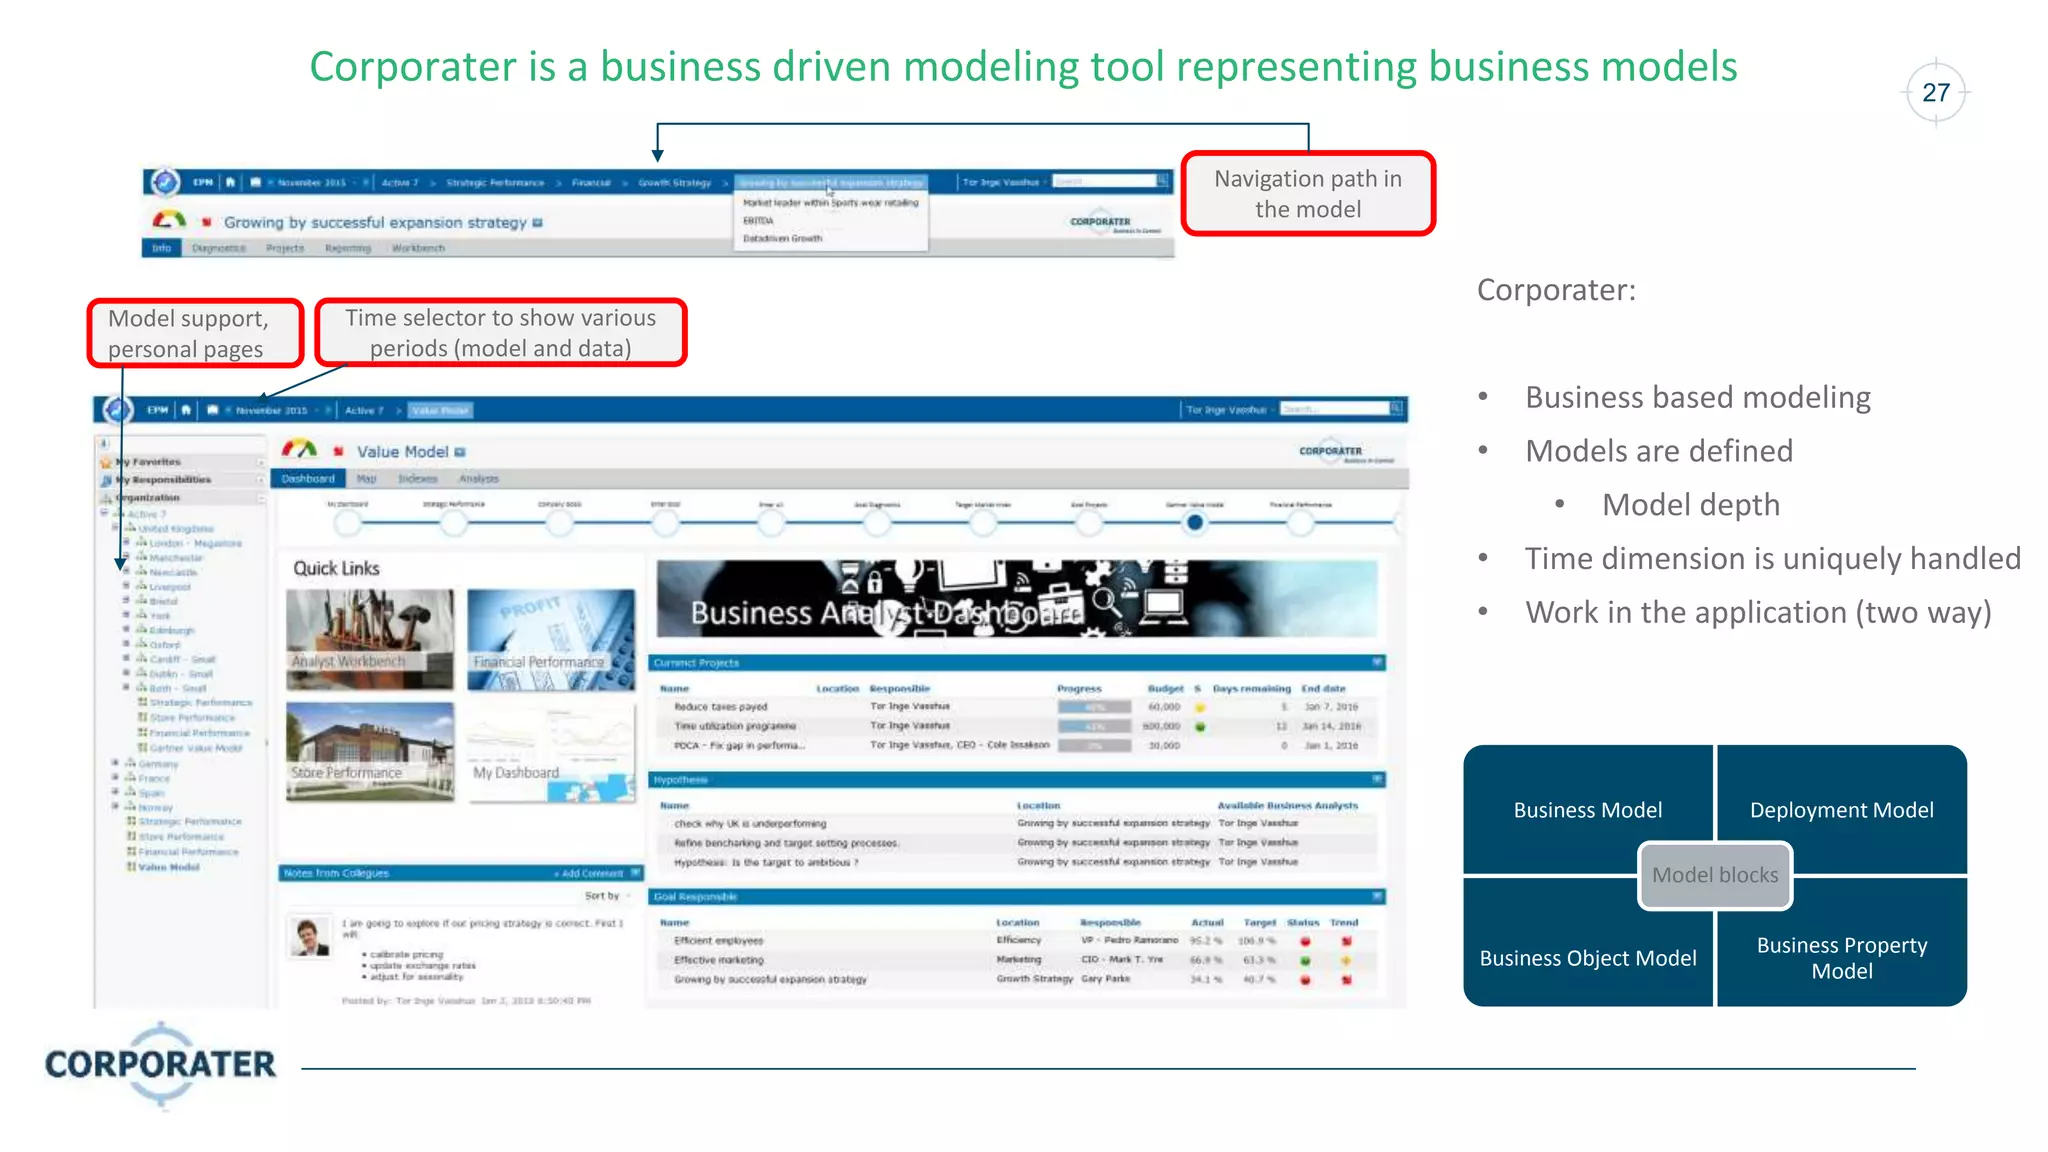The height and width of the screenshot is (1152, 2048).
Task: Open the Info tab in the upper screenshot
Action: (x=161, y=248)
